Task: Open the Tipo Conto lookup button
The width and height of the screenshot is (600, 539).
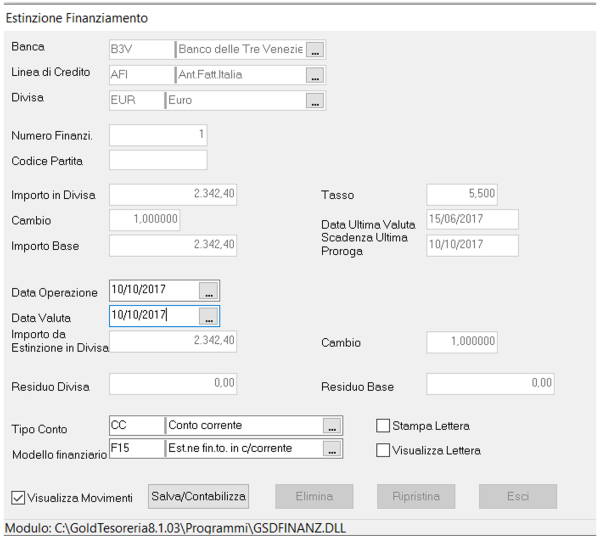Action: point(332,426)
